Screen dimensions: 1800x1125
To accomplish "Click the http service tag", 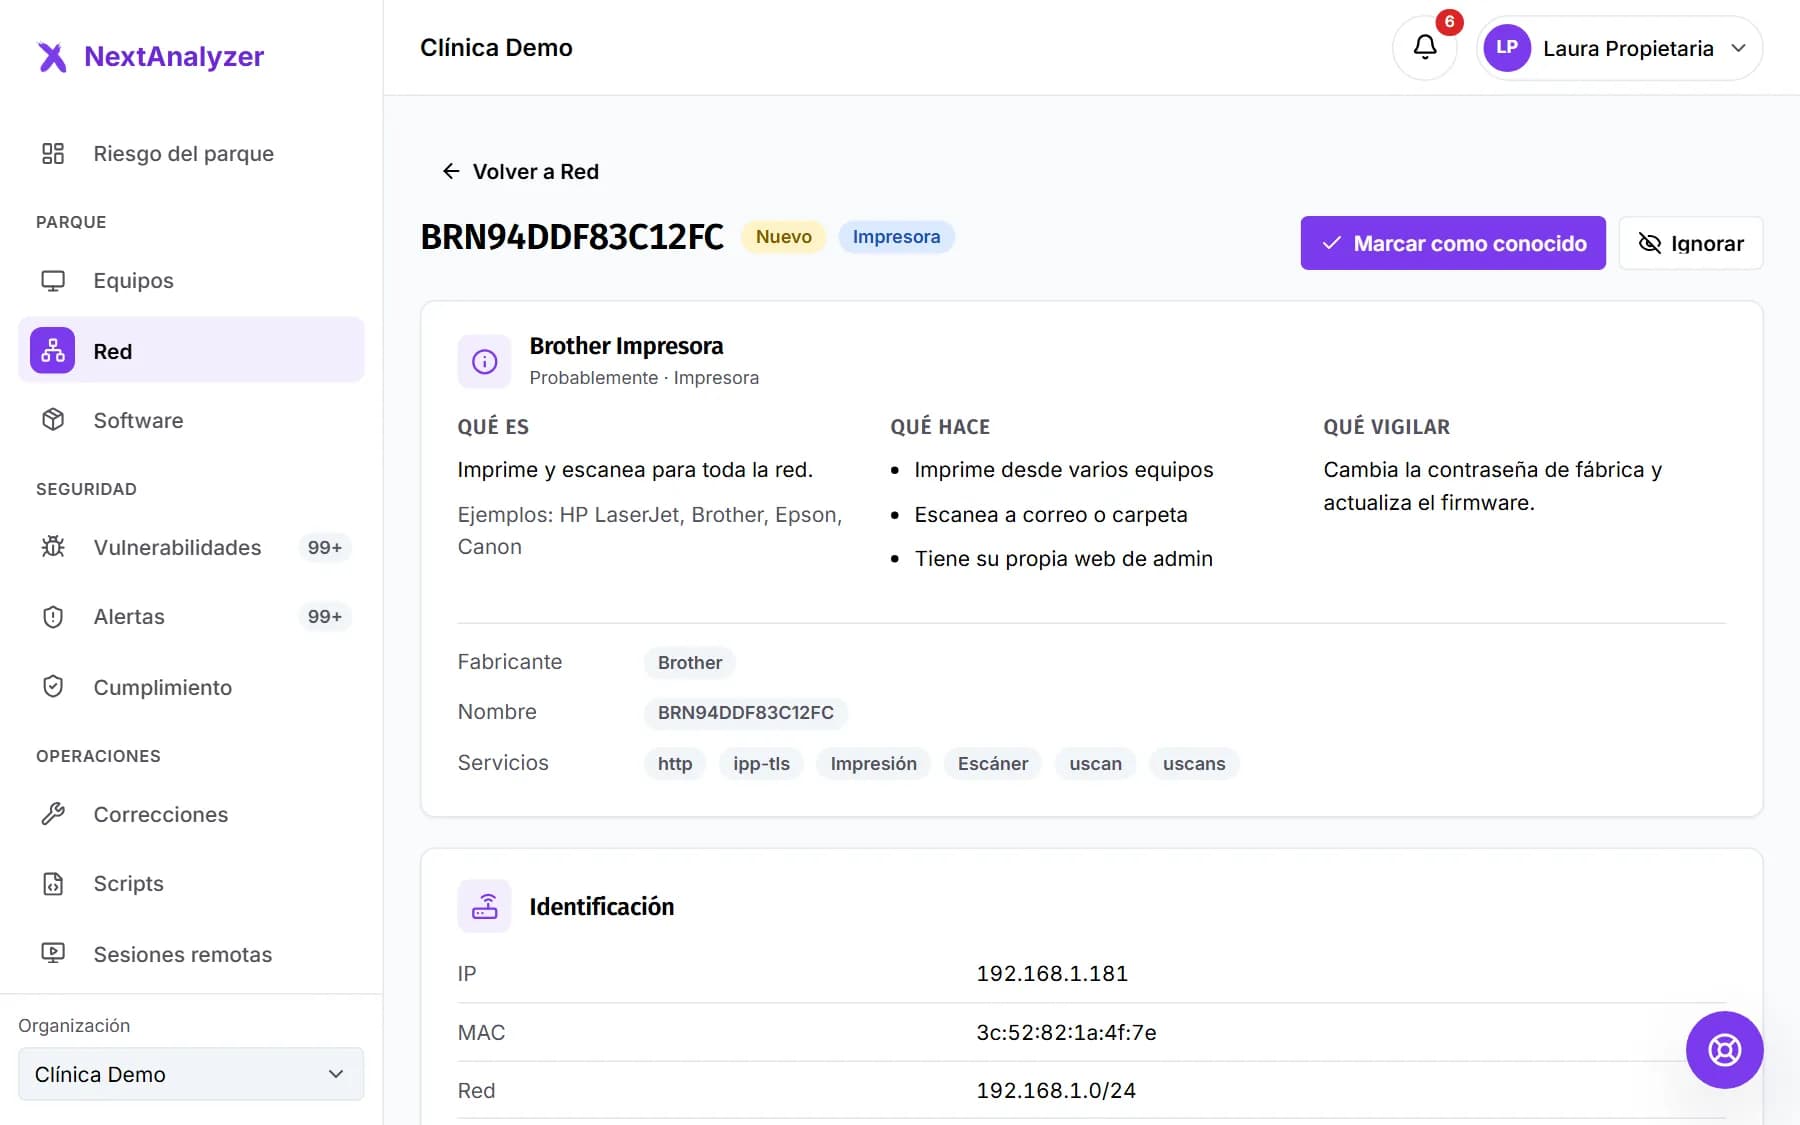I will (x=675, y=764).
